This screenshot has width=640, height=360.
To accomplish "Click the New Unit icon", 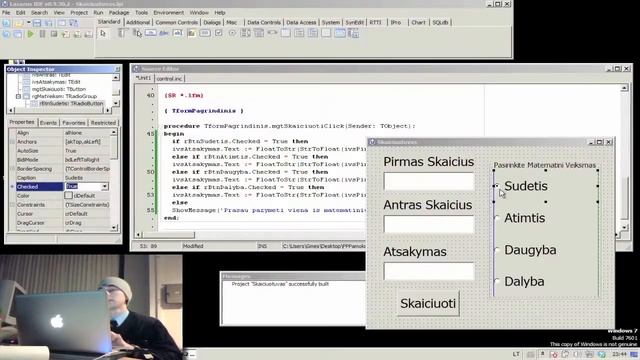I will (x=6, y=23).
